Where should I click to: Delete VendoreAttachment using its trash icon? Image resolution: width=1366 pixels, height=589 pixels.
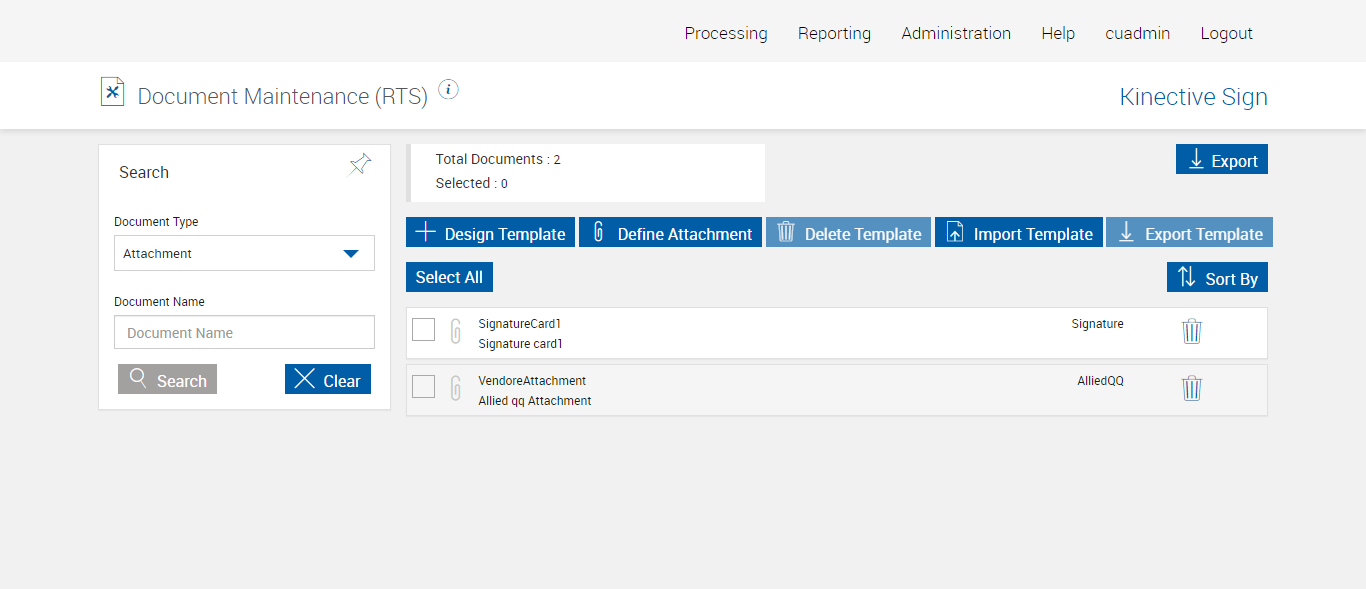[1191, 388]
